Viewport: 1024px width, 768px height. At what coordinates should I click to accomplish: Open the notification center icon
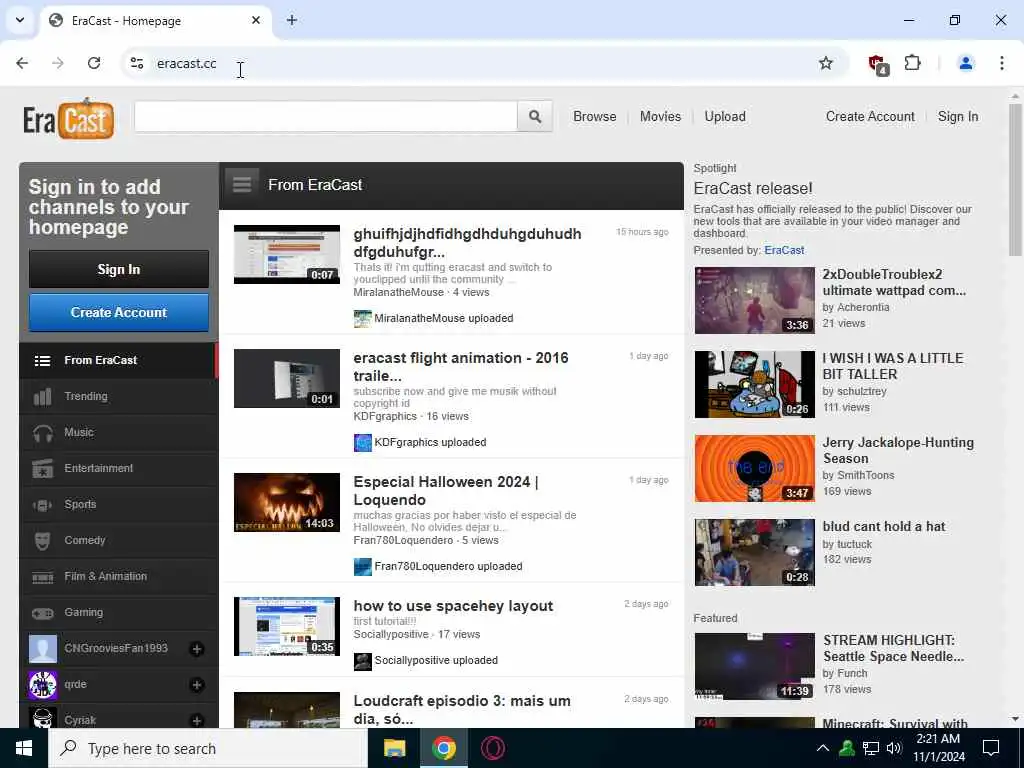click(x=991, y=748)
